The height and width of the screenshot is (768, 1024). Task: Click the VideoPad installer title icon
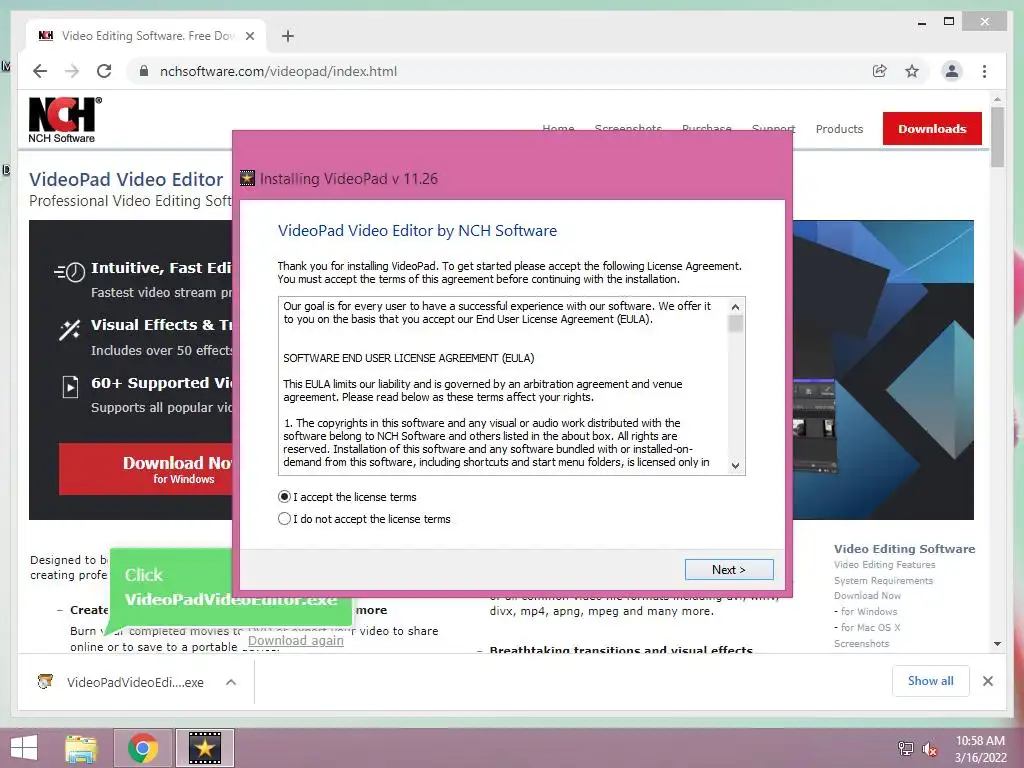[248, 178]
